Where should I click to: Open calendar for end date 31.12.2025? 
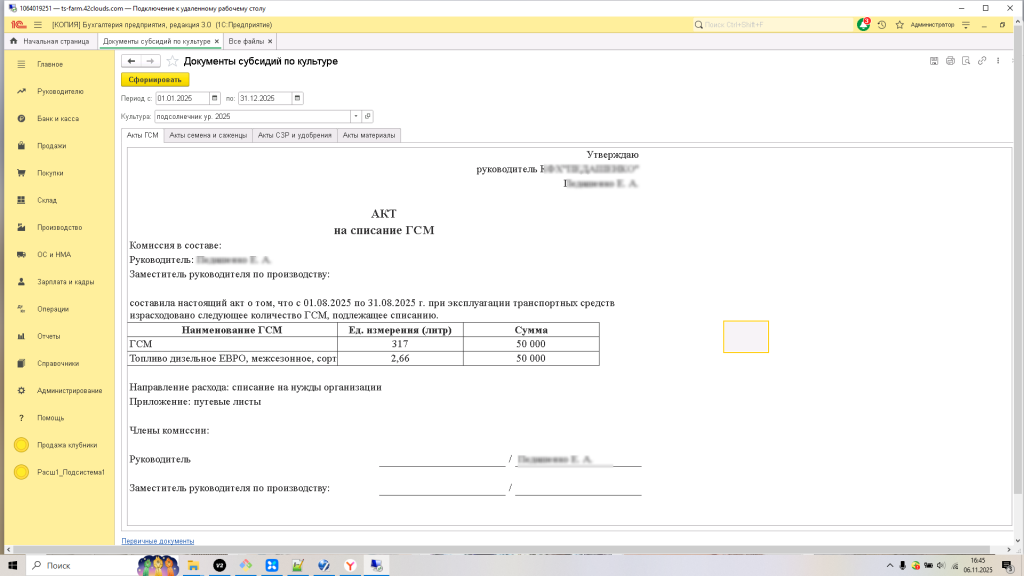297,98
